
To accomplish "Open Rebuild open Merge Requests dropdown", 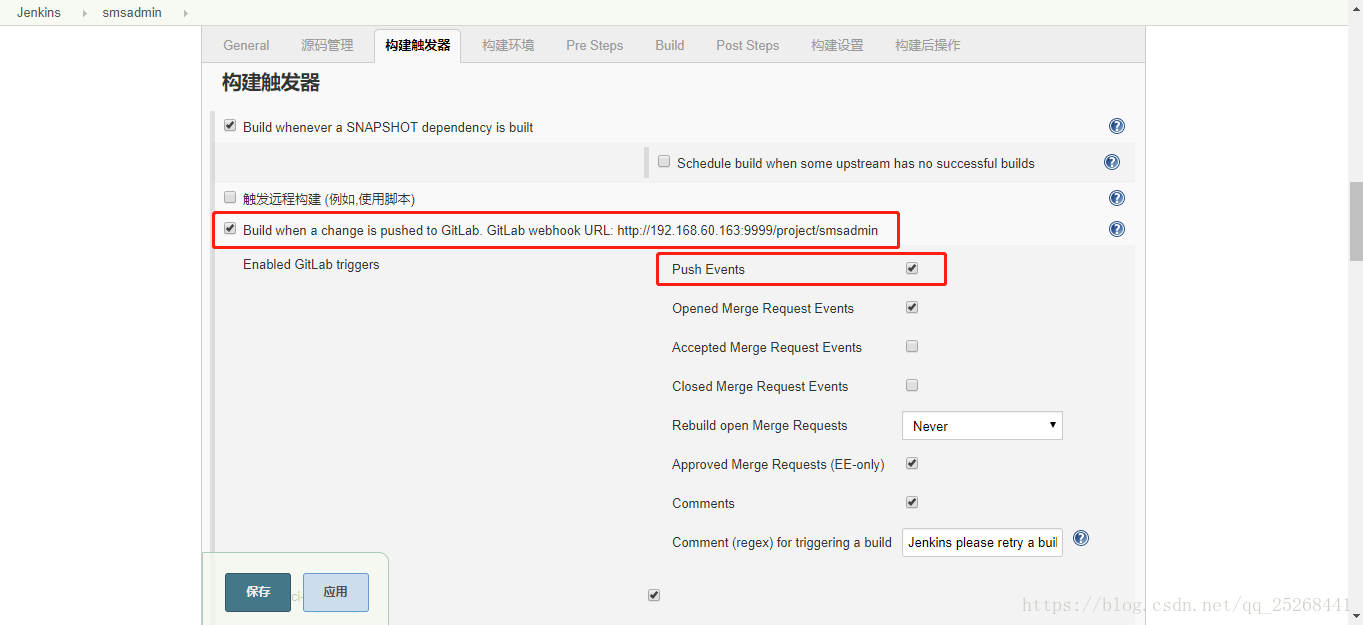I will [982, 426].
